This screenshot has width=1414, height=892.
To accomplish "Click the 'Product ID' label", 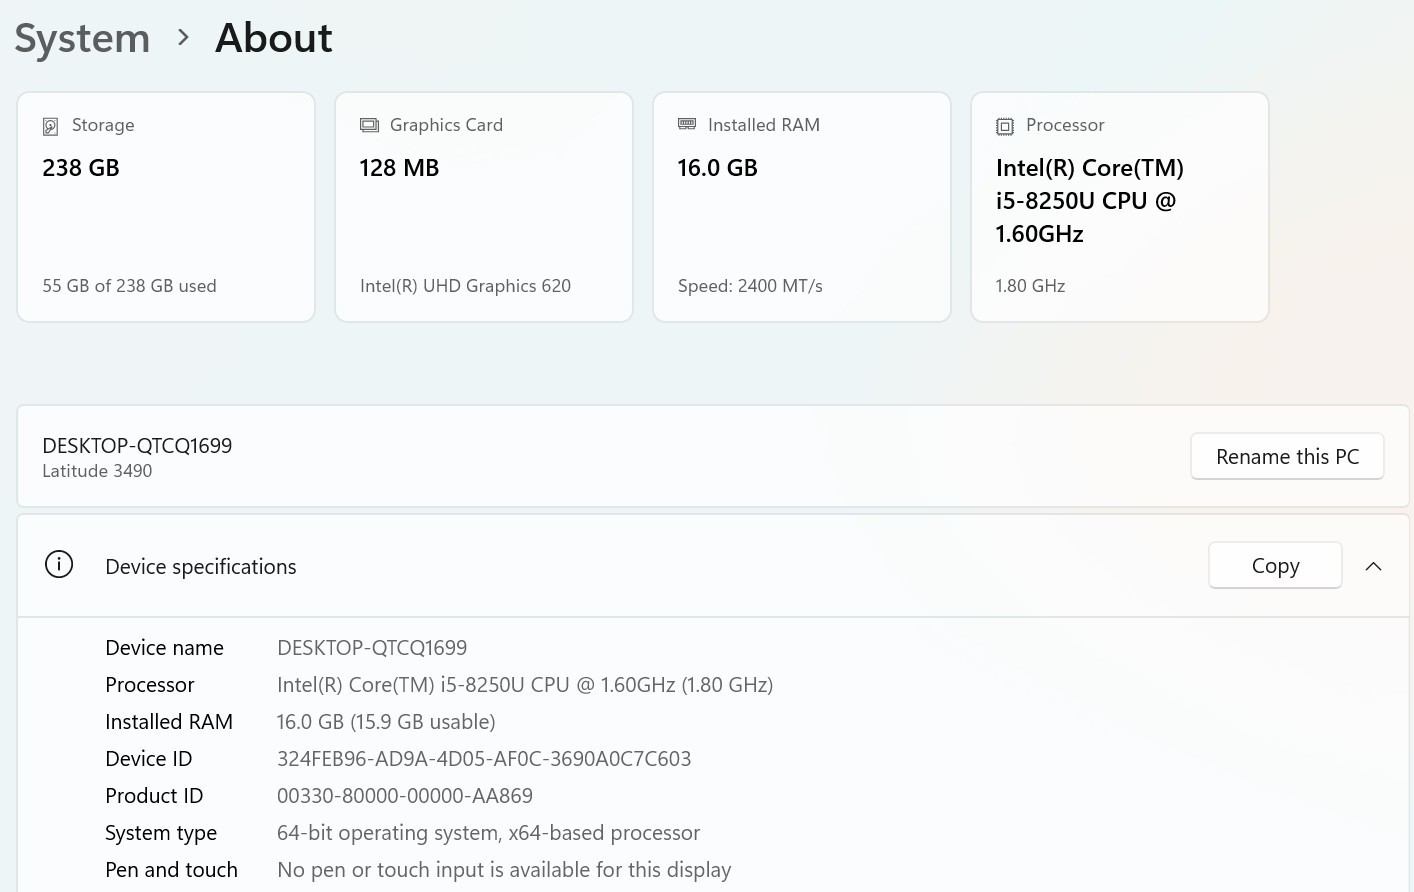I will click(x=154, y=796).
